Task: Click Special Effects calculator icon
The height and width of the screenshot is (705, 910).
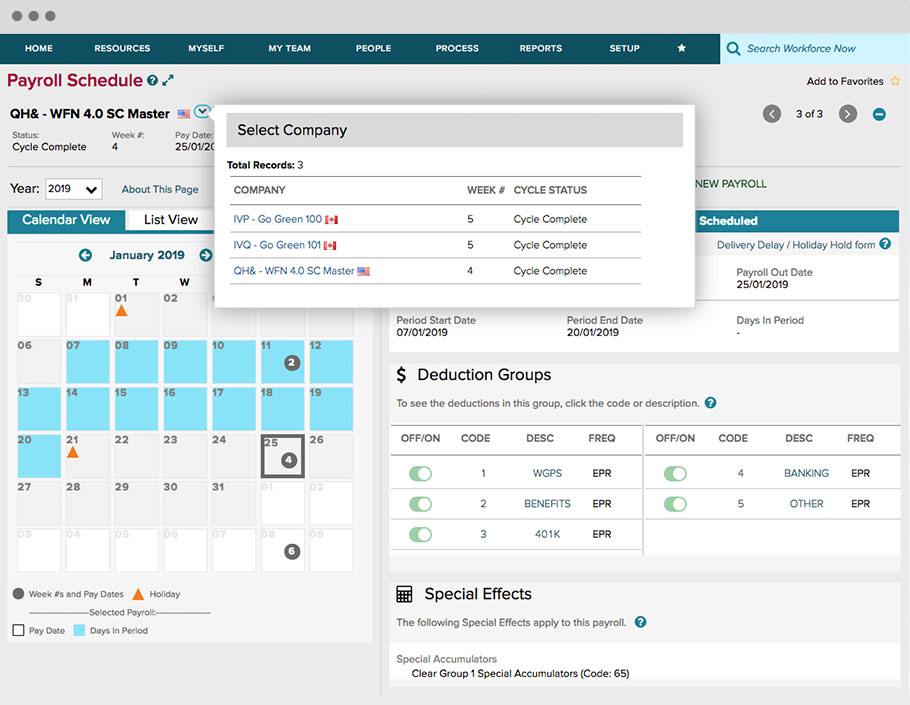Action: click(x=404, y=594)
